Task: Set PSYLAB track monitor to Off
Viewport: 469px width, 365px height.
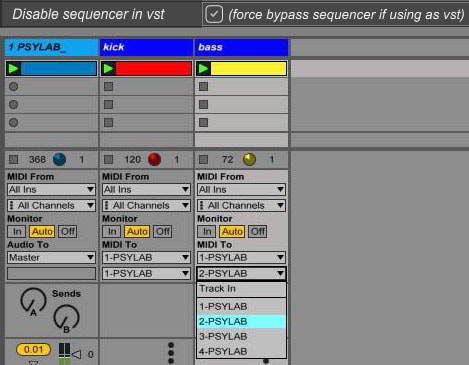Action: click(x=68, y=231)
